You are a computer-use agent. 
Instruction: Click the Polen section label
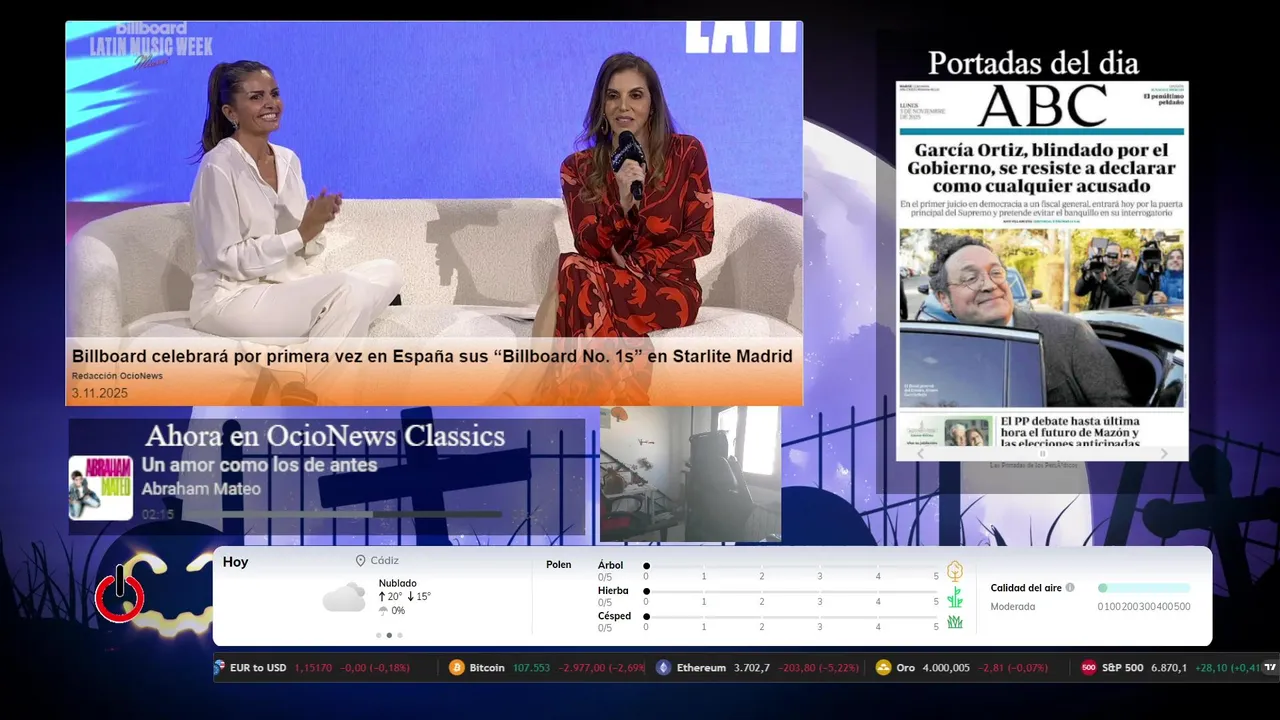tap(559, 565)
